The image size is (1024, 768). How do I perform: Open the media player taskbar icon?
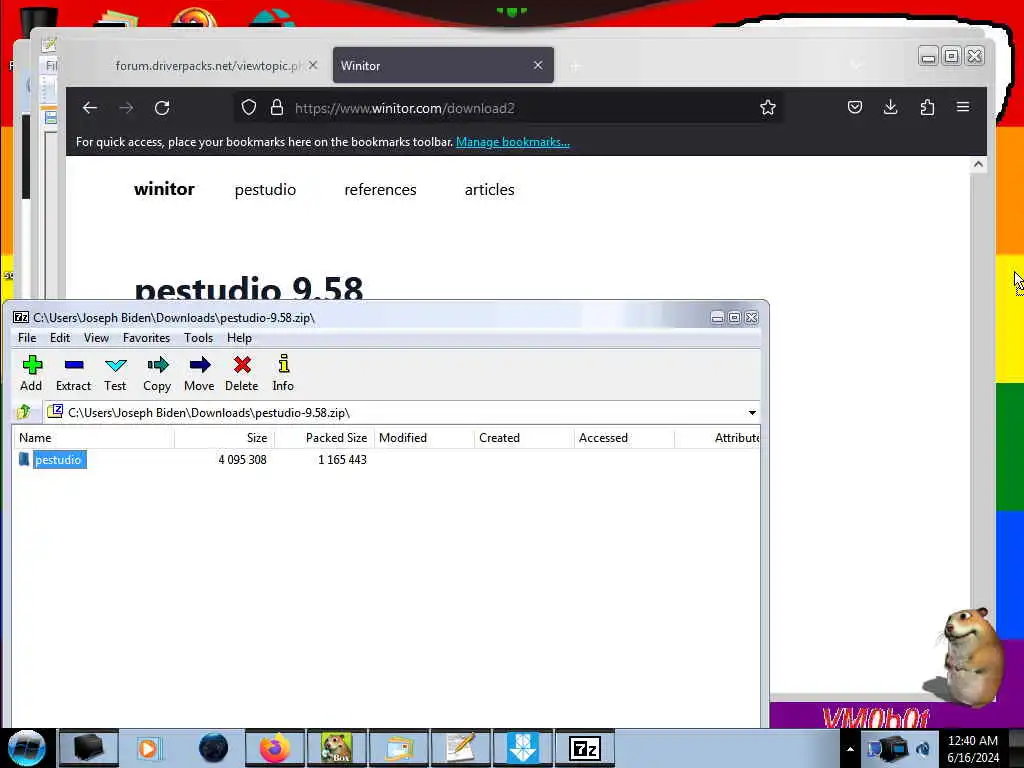click(148, 748)
